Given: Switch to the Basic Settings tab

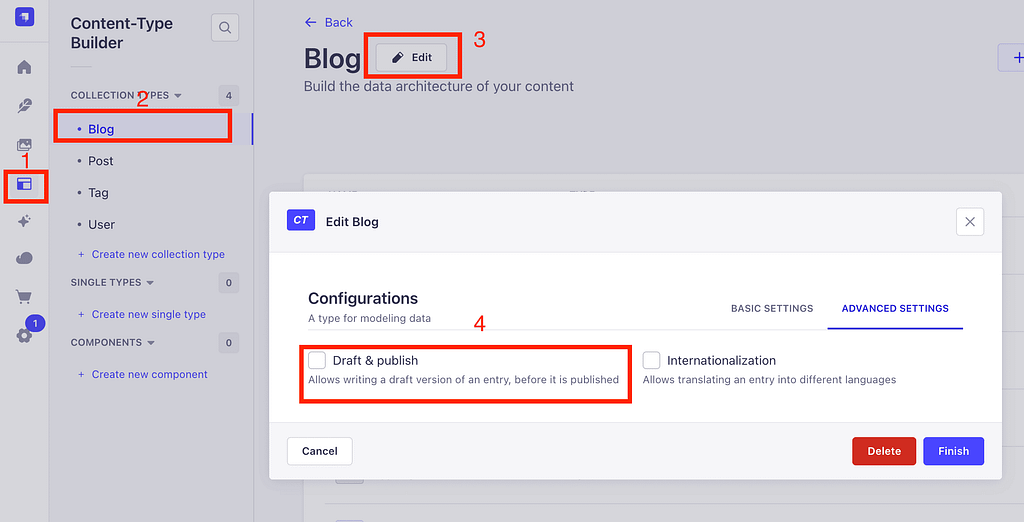Looking at the screenshot, I should tap(772, 308).
